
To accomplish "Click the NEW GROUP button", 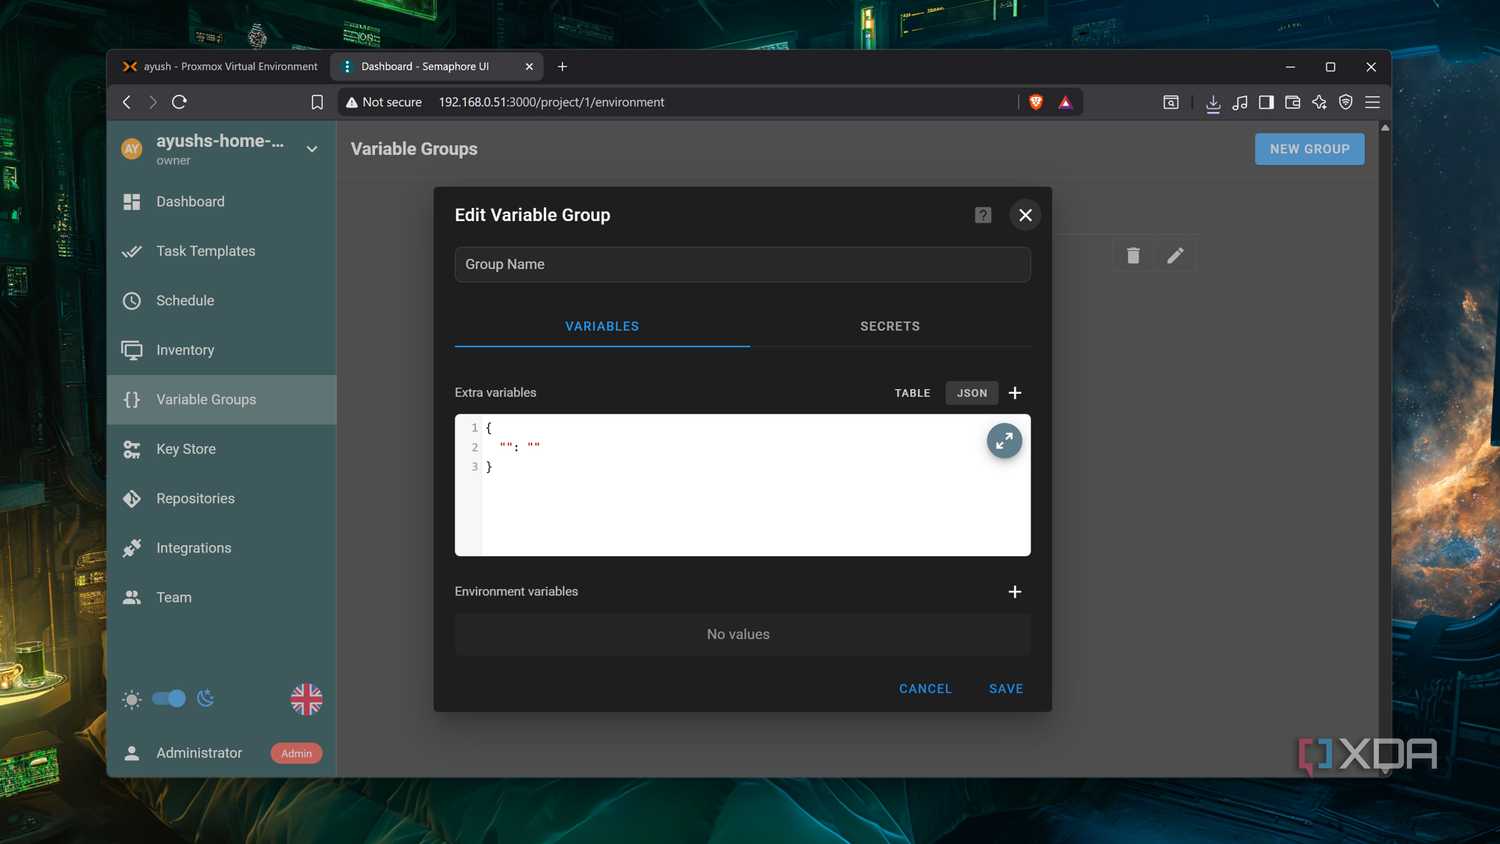I will tap(1310, 149).
